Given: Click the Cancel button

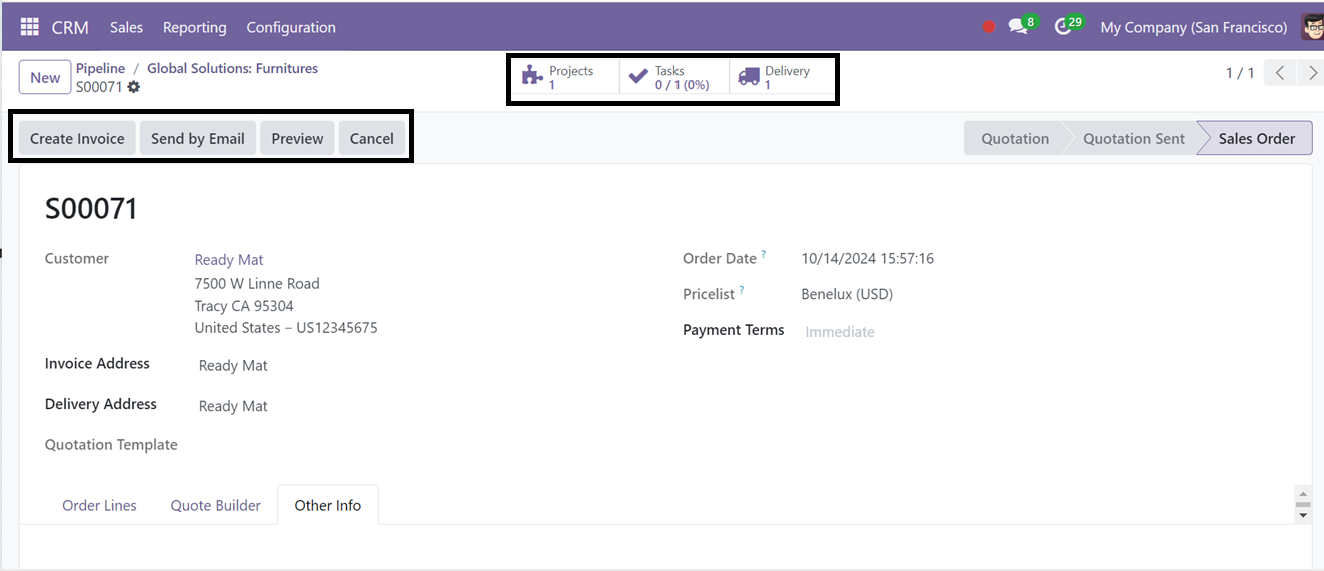Looking at the screenshot, I should point(372,138).
